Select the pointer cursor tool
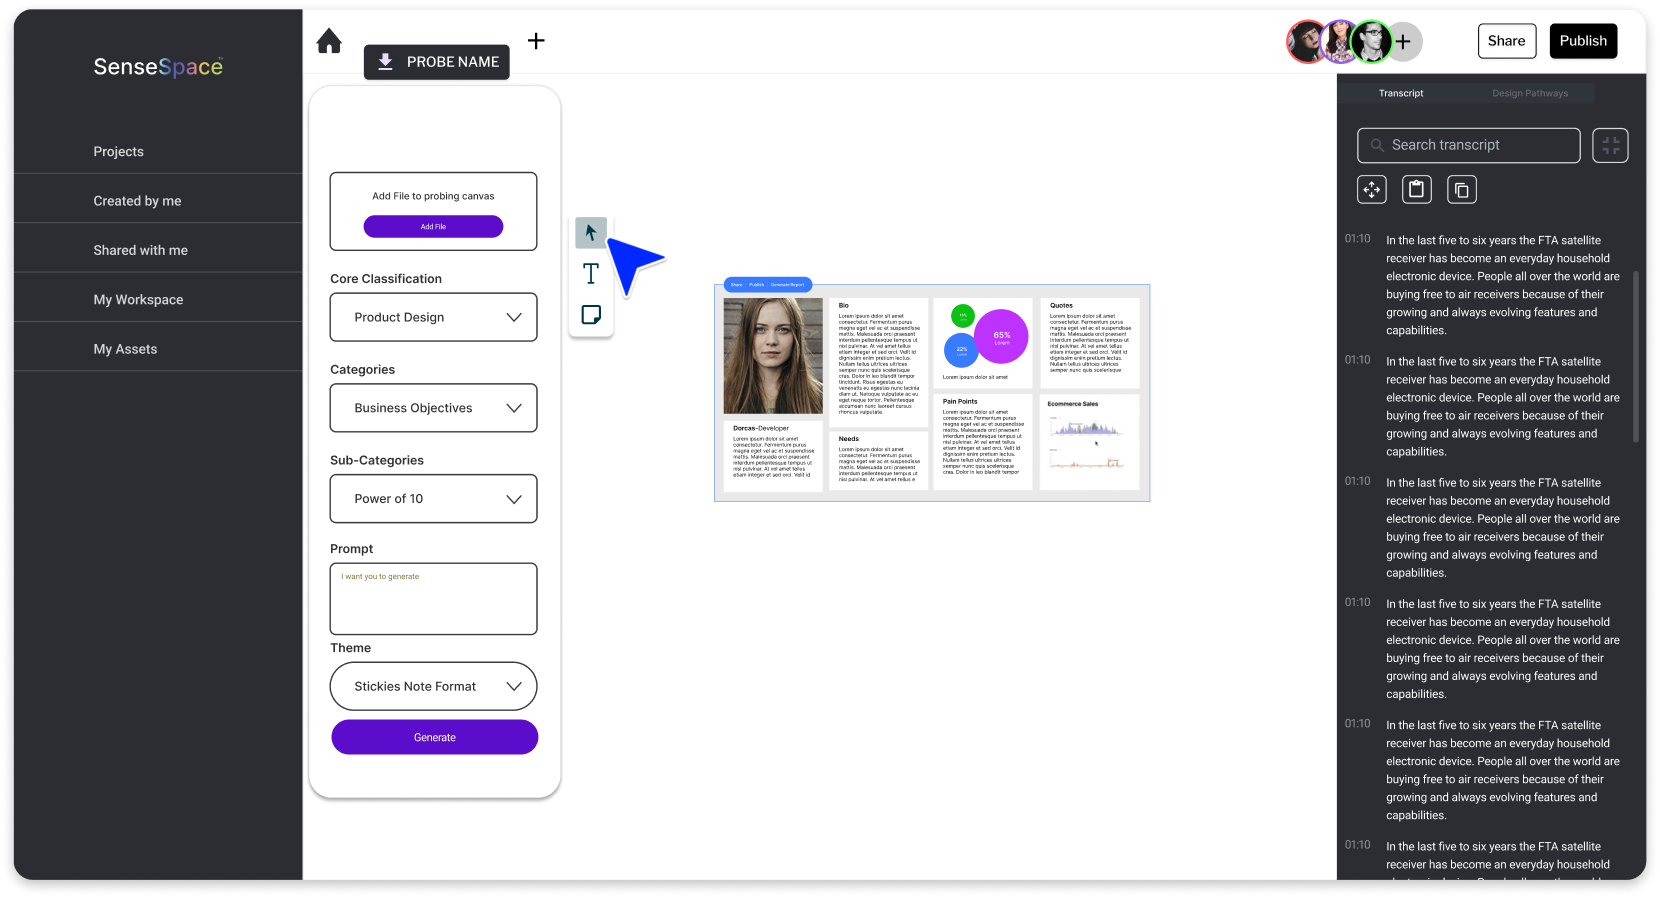 point(590,233)
